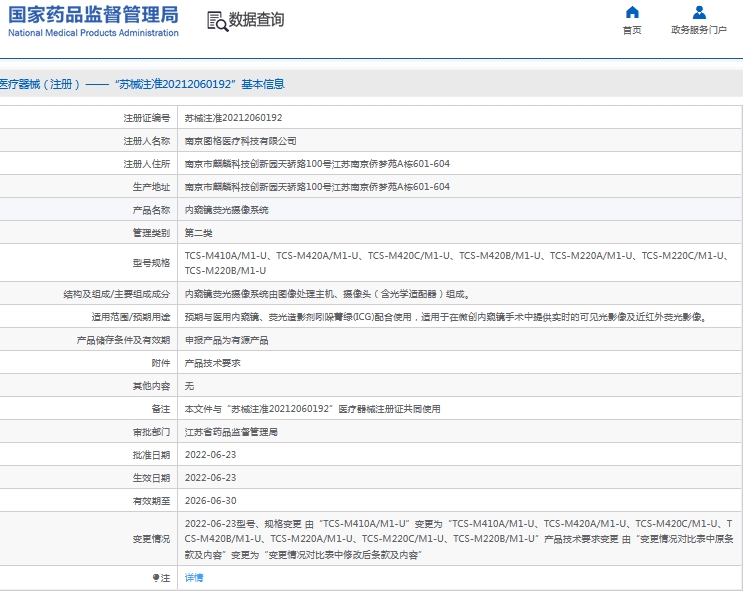This screenshot has width=743, height=598.
Task: Click the 变更情况 label
Action: [151, 539]
